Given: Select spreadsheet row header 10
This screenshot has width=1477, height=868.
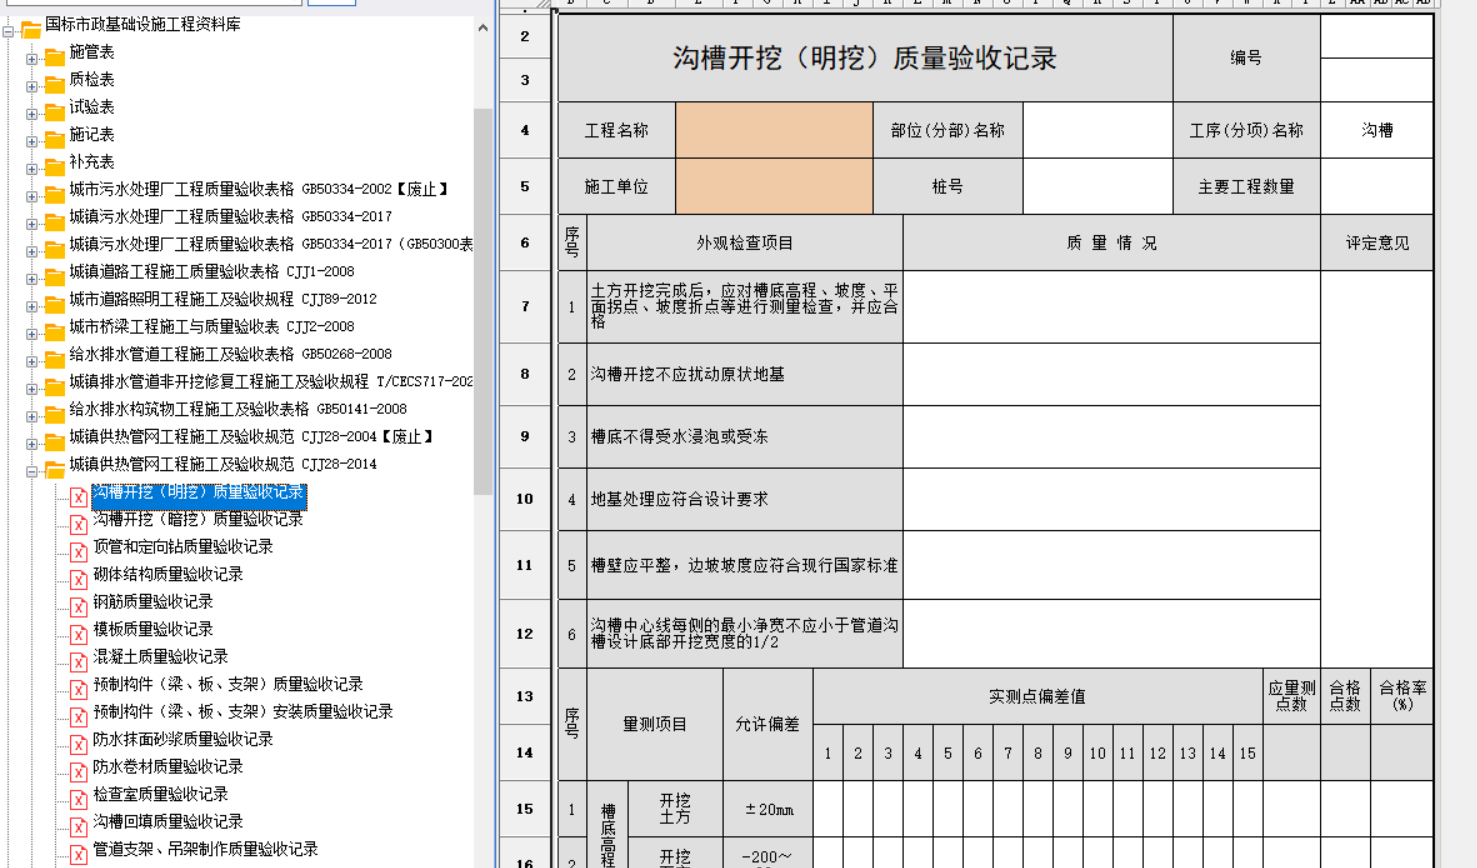Looking at the screenshot, I should click(525, 498).
